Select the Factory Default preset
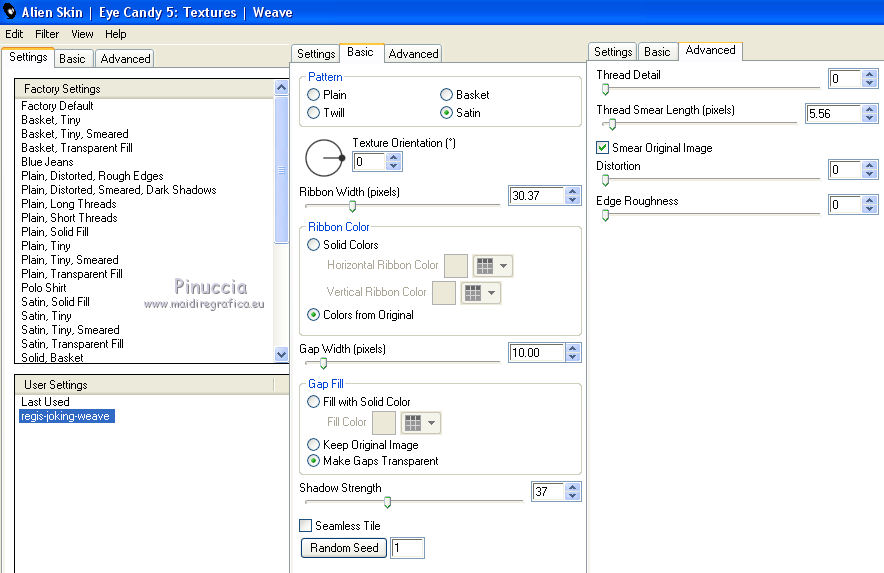Image resolution: width=884 pixels, height=573 pixels. point(57,106)
